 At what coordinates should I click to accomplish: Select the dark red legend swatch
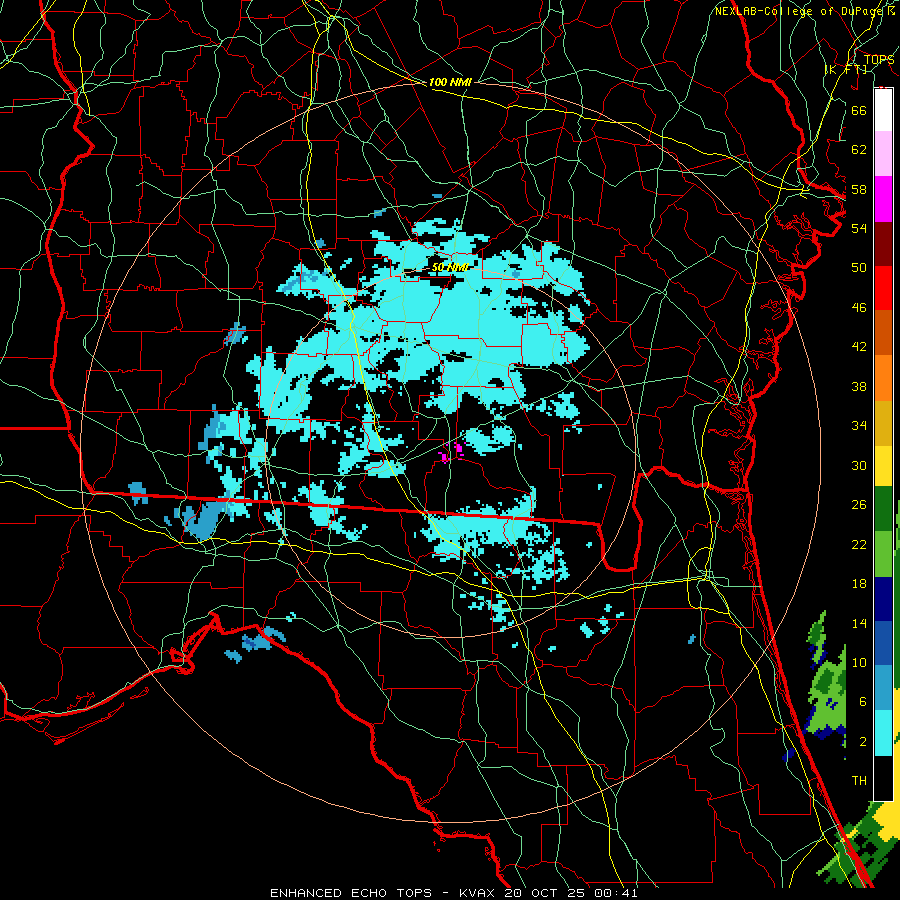[883, 243]
